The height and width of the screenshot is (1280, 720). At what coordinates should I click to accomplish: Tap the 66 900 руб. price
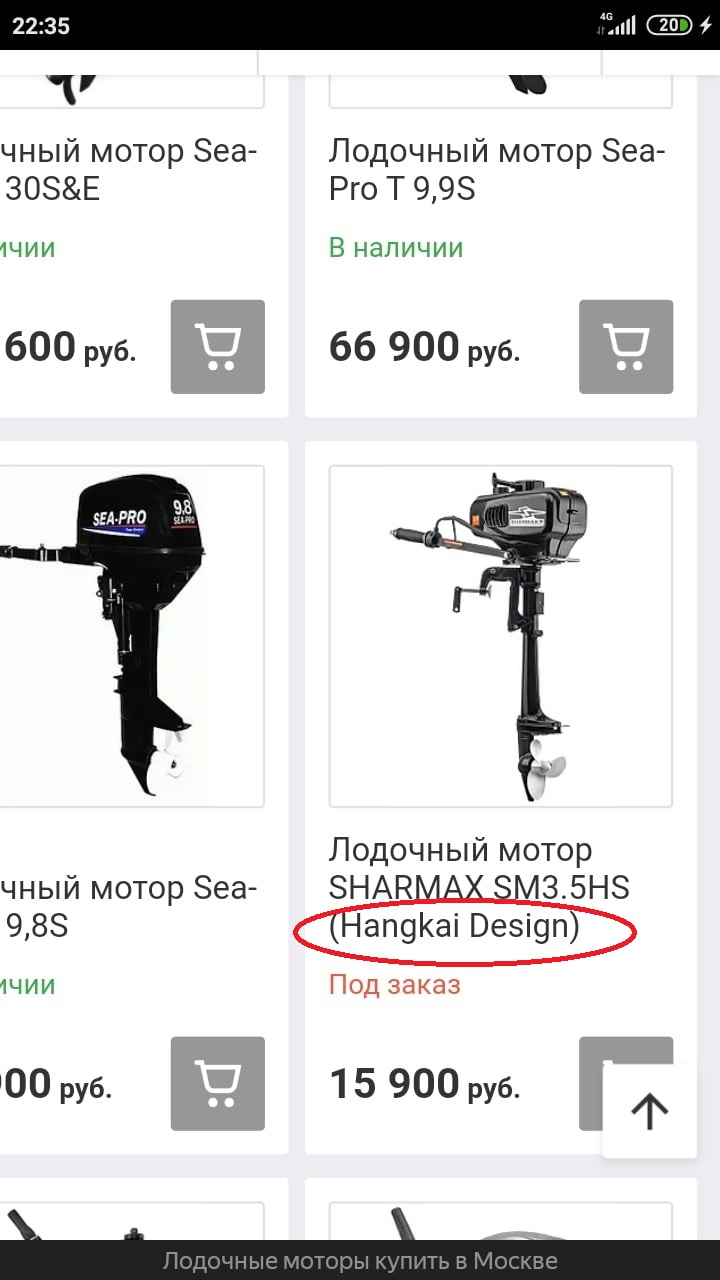[x=424, y=347]
